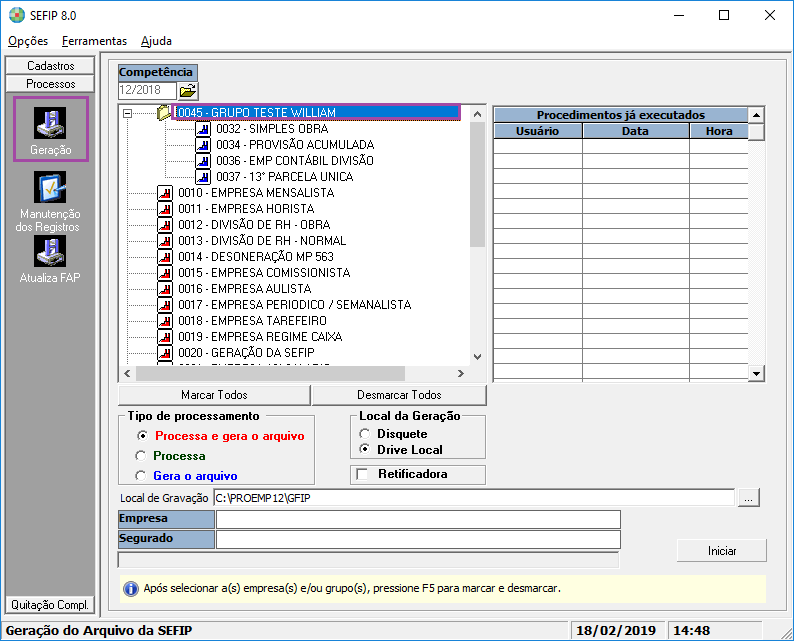Image resolution: width=794 pixels, height=641 pixels.
Task: Click folder icon of group 0045
Action: coord(164,112)
